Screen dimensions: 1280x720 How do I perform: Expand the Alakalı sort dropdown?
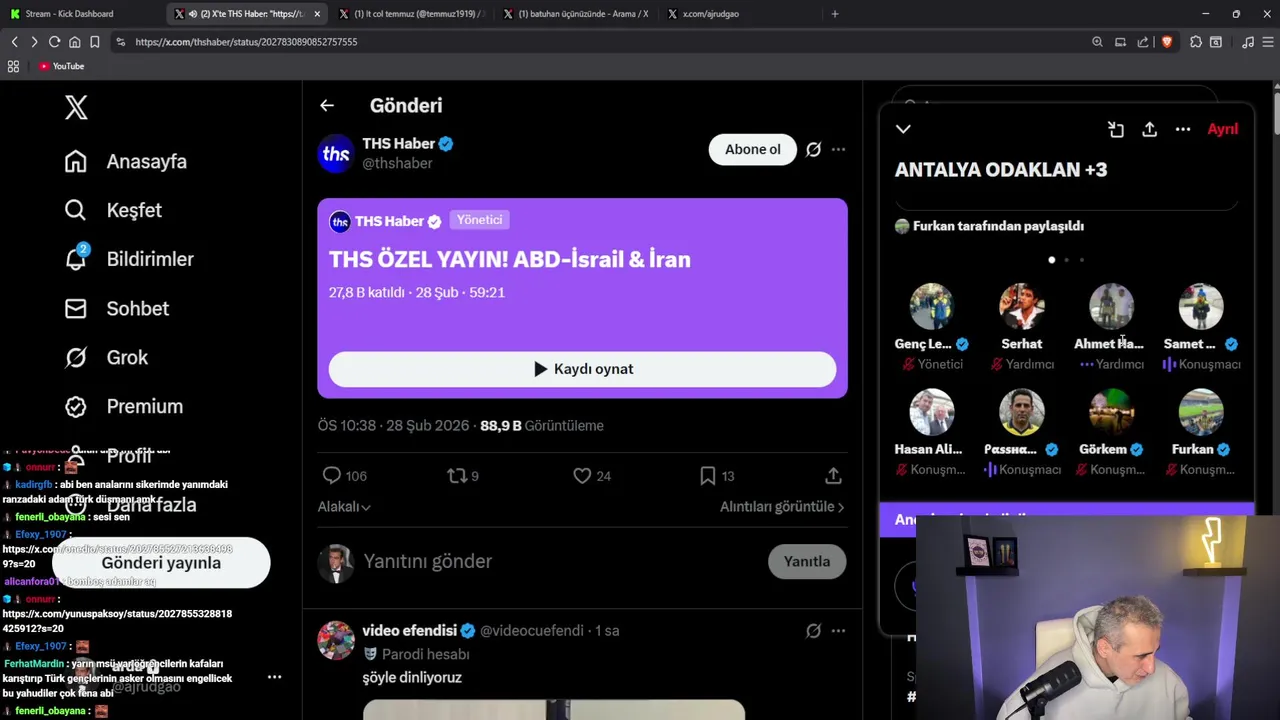pyautogui.click(x=344, y=507)
